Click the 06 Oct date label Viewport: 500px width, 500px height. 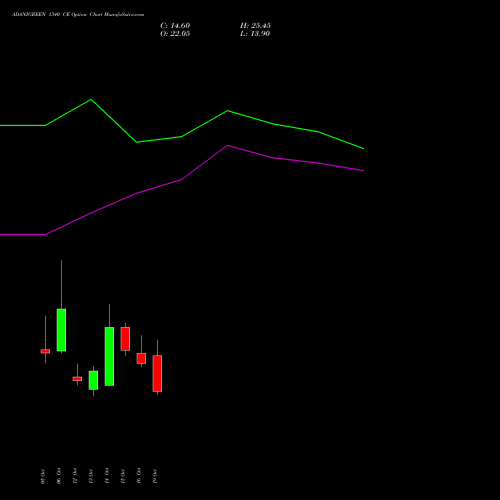coord(59,476)
